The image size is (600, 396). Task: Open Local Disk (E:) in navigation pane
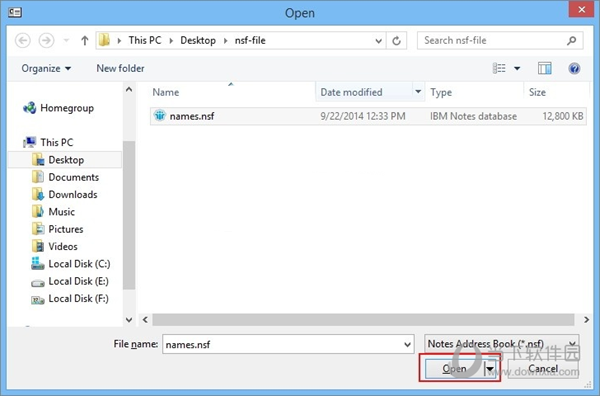point(78,281)
